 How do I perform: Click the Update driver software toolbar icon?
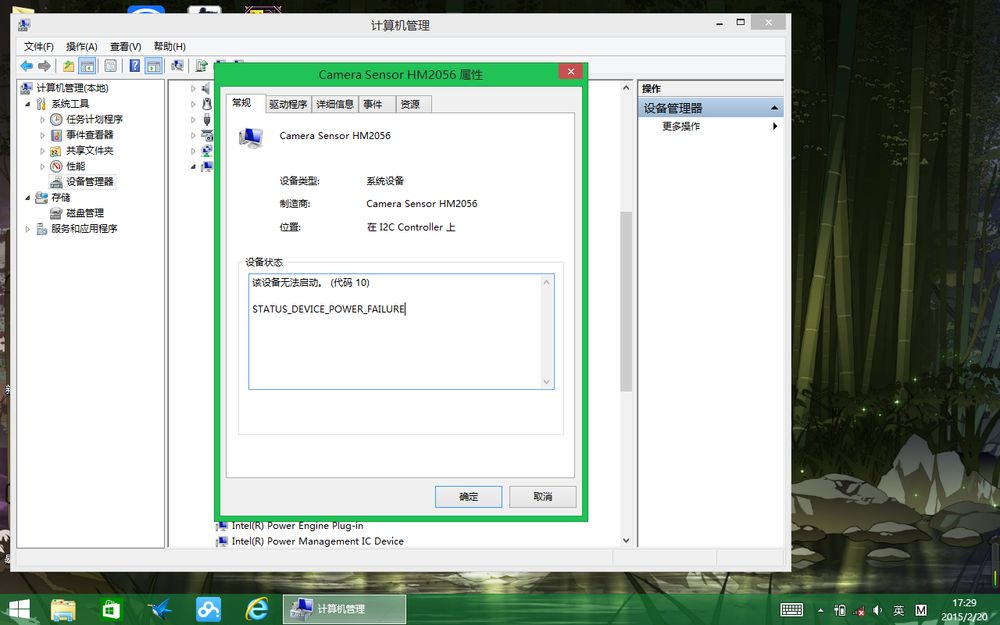tap(202, 66)
